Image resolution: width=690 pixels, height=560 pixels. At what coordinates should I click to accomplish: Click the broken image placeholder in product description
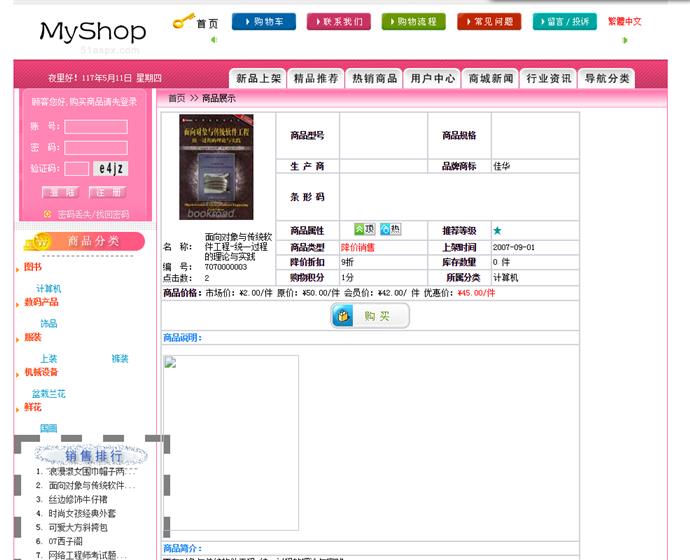coord(171,363)
